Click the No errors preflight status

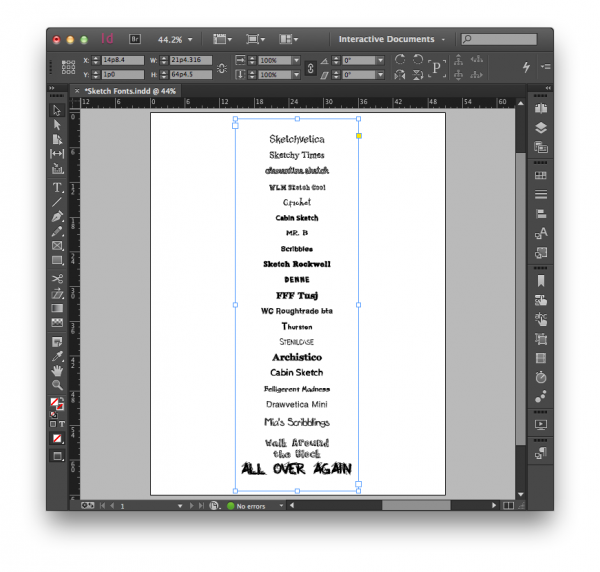(255, 506)
